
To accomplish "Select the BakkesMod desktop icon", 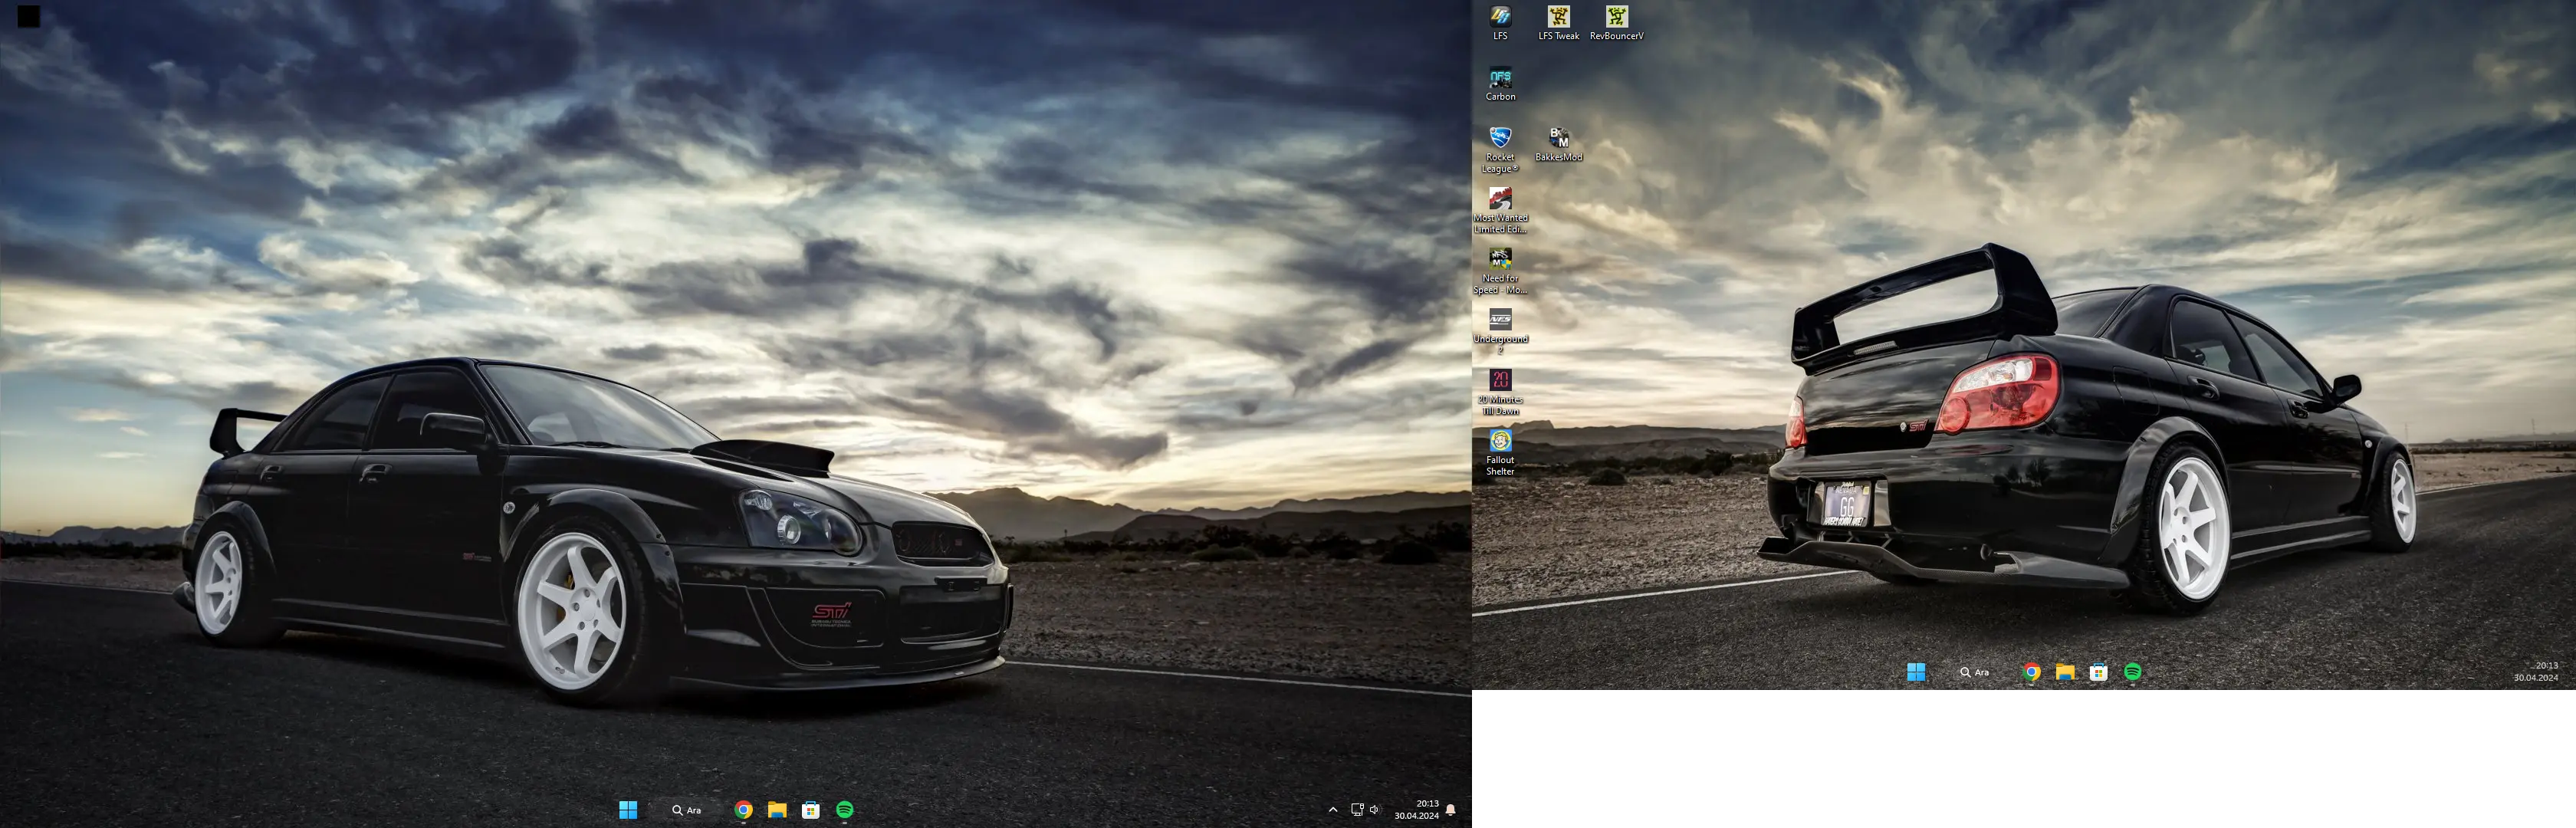I will coord(1558,144).
